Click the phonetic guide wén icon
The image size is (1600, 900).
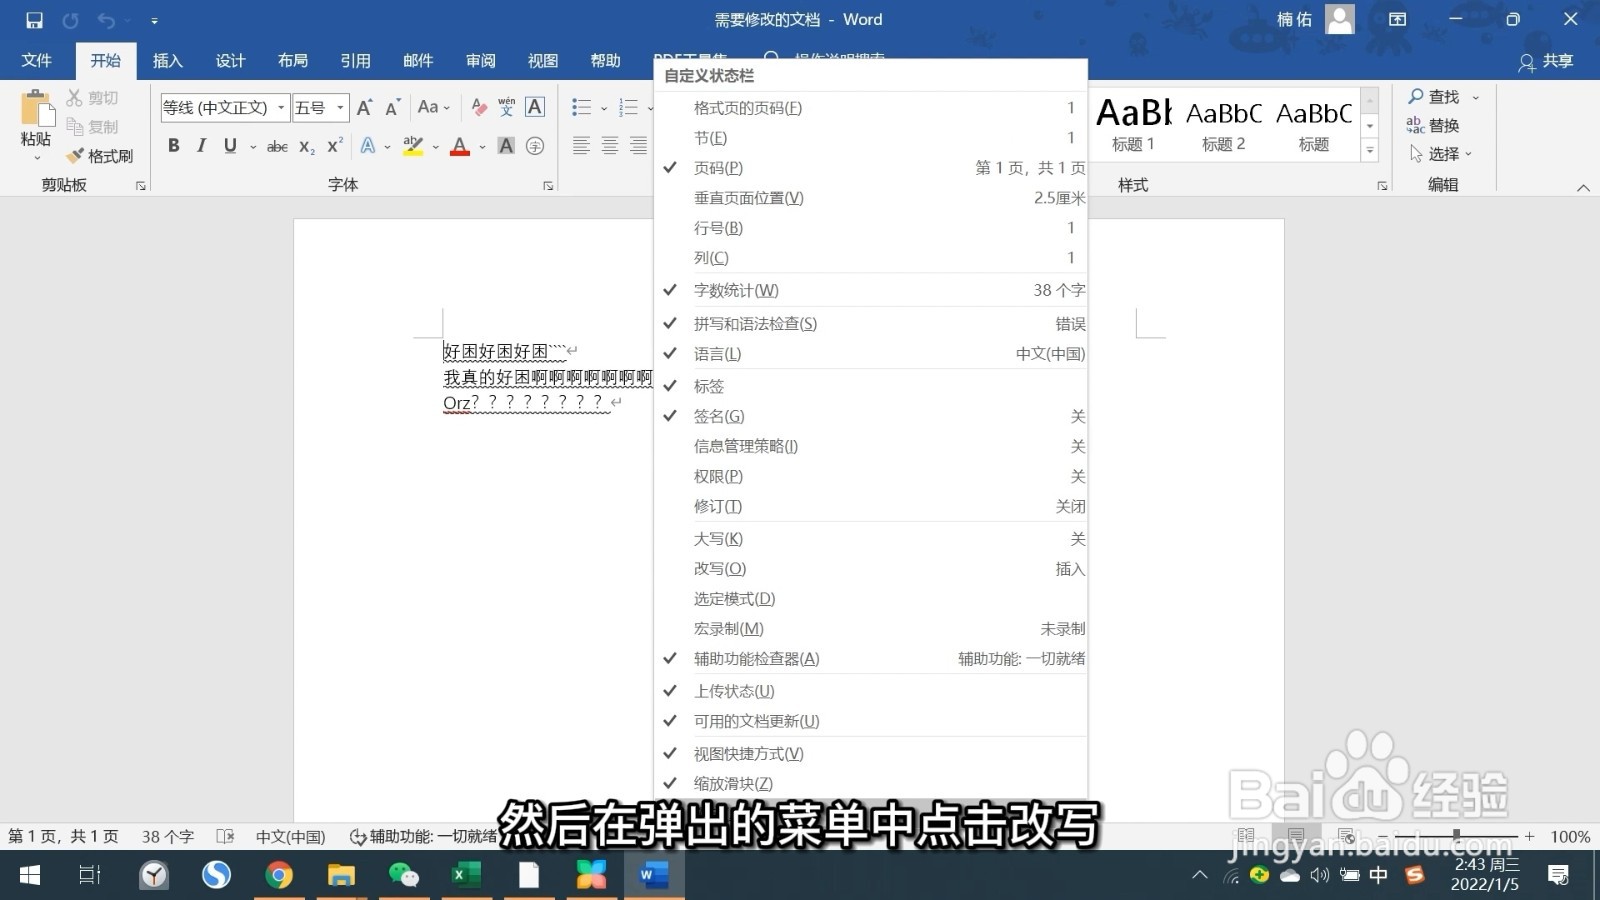tap(507, 107)
